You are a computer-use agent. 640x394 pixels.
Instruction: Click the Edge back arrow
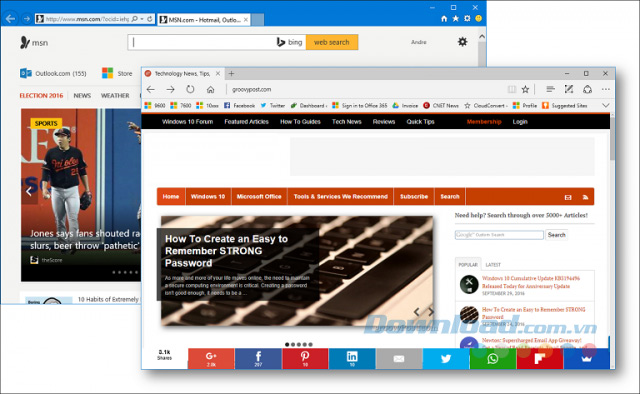tap(151, 89)
